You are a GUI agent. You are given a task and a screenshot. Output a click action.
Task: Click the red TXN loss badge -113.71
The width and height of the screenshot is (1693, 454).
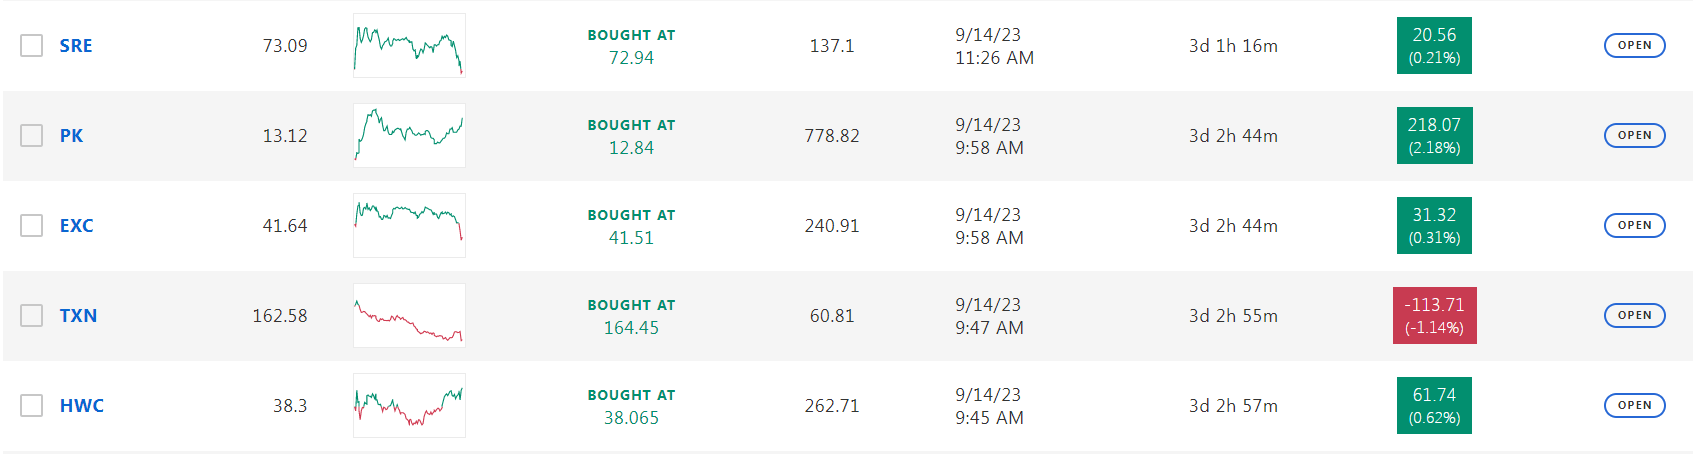[x=1434, y=316]
